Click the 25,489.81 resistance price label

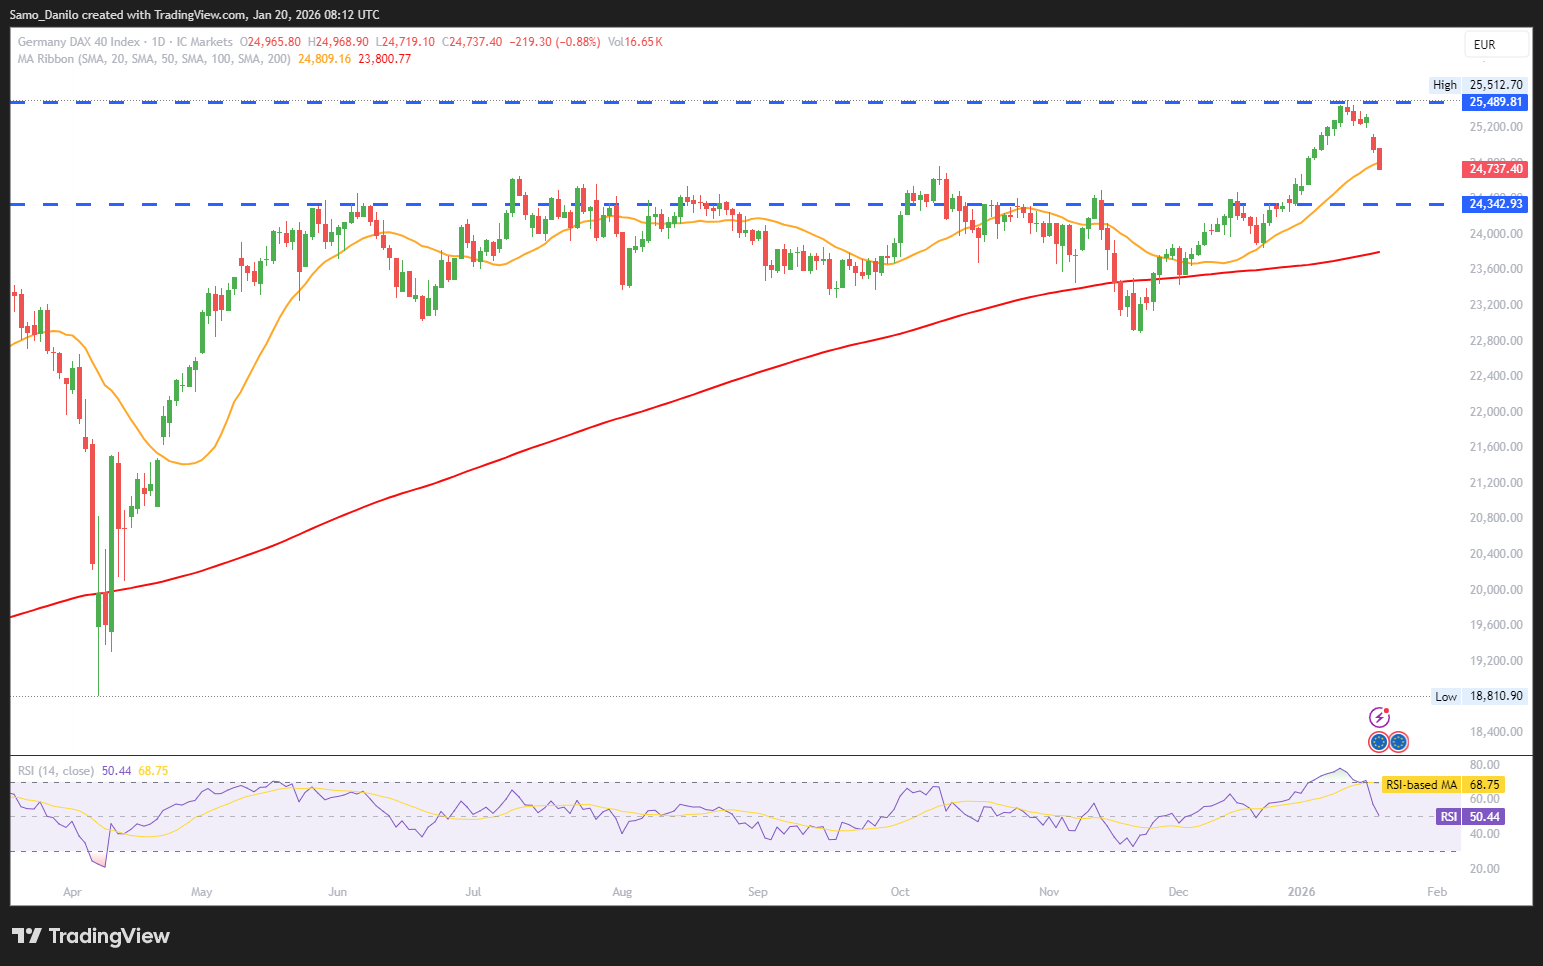pos(1495,102)
